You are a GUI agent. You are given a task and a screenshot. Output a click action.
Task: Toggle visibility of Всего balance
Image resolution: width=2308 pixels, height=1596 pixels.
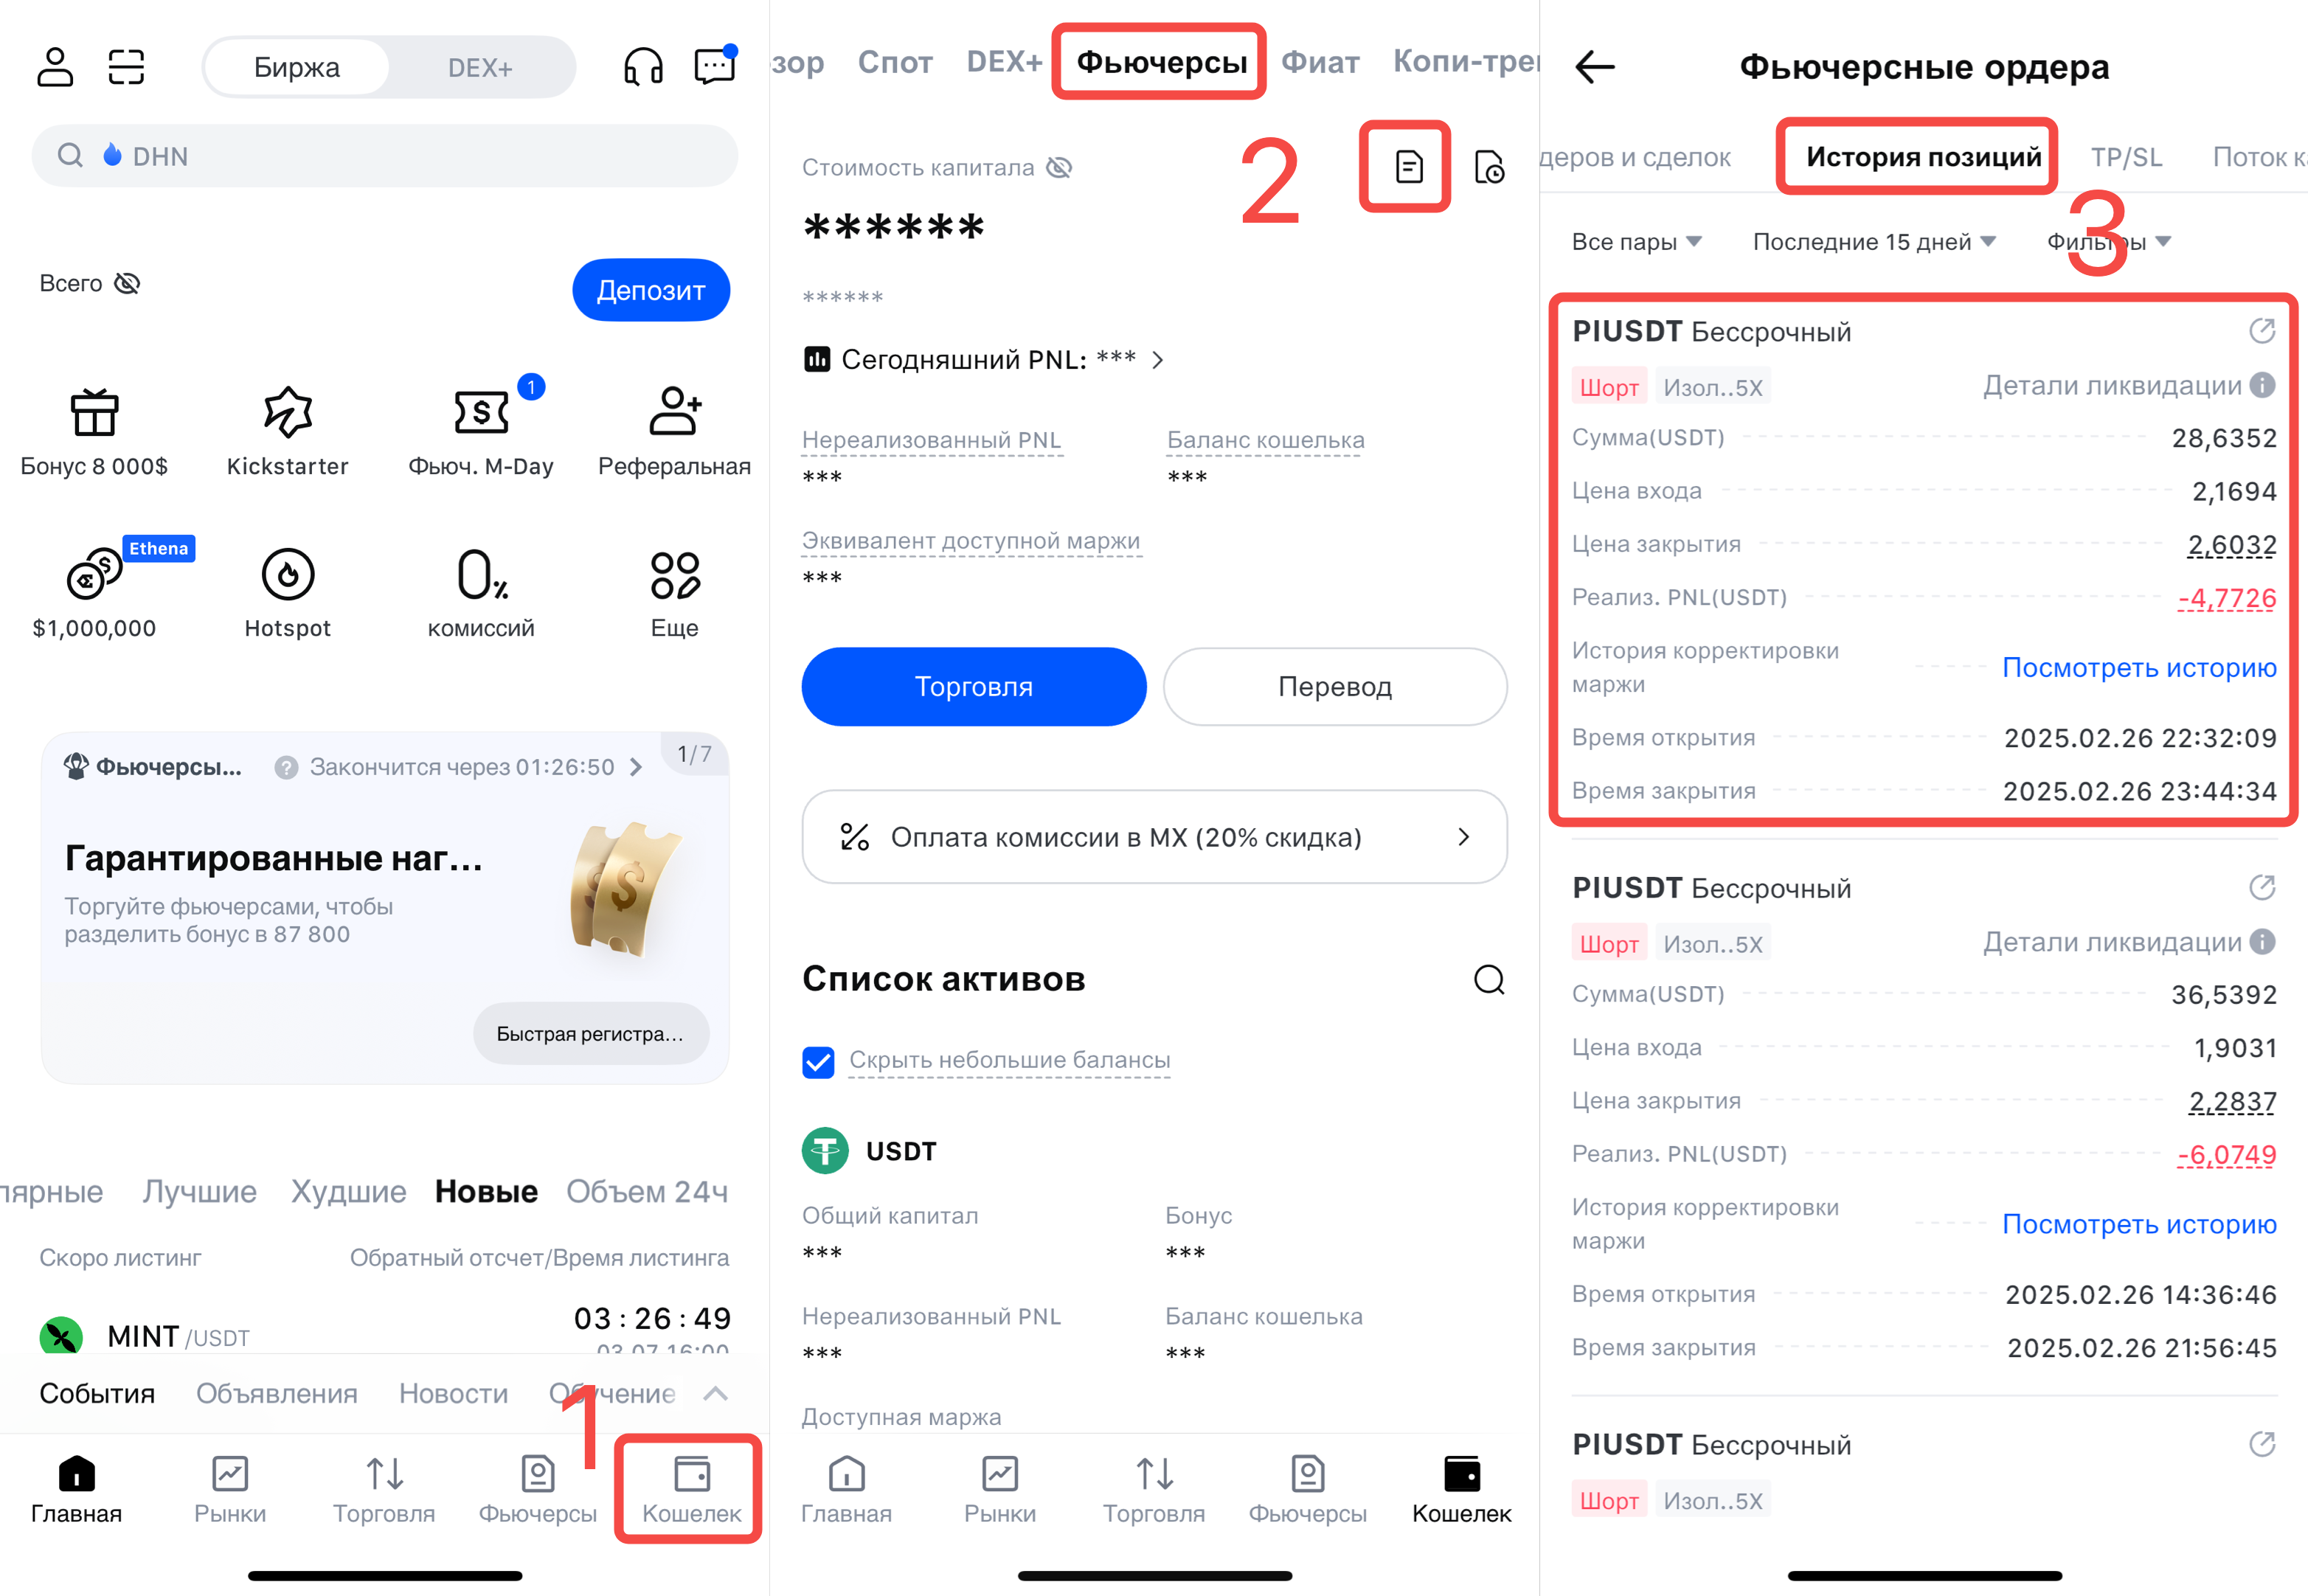pos(127,284)
